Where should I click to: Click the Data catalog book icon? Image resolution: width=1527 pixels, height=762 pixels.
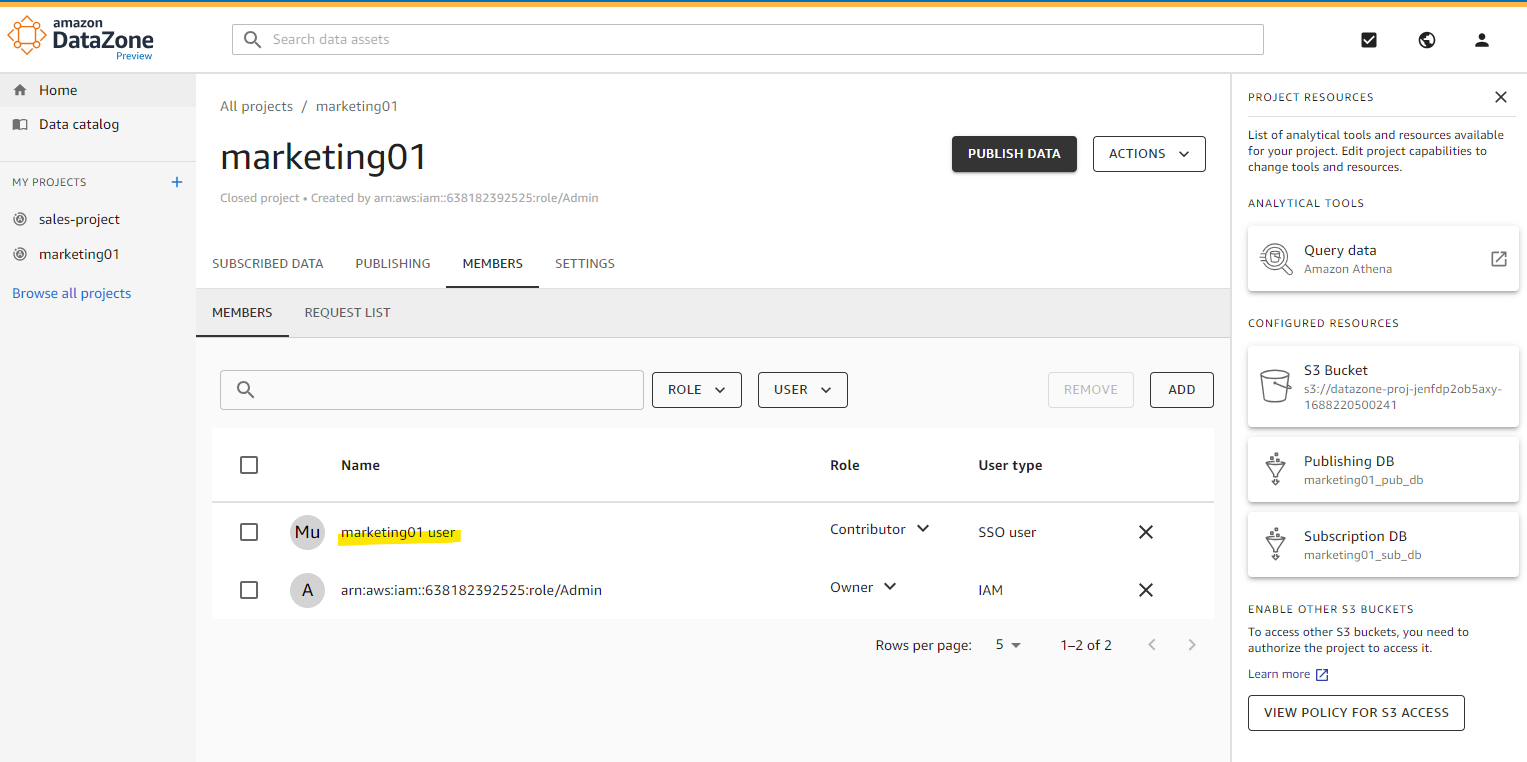(x=20, y=125)
